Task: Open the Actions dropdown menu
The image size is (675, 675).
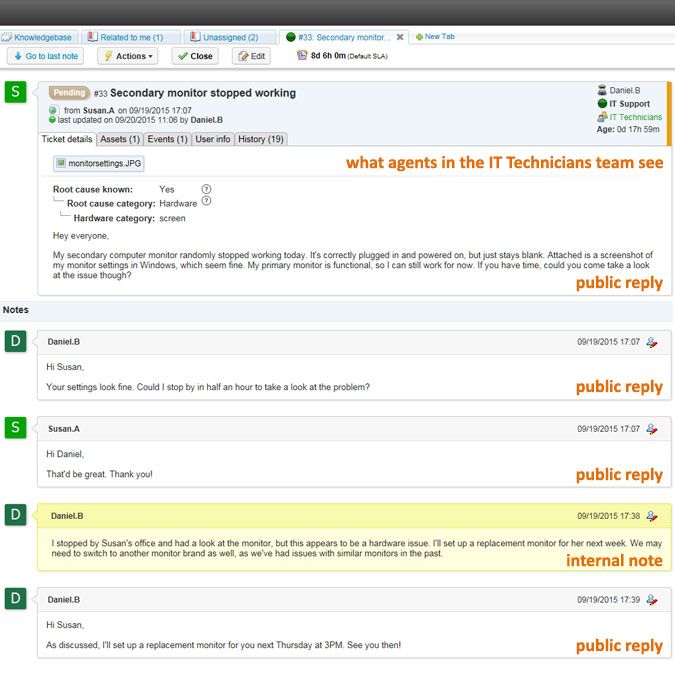Action: click(127, 56)
